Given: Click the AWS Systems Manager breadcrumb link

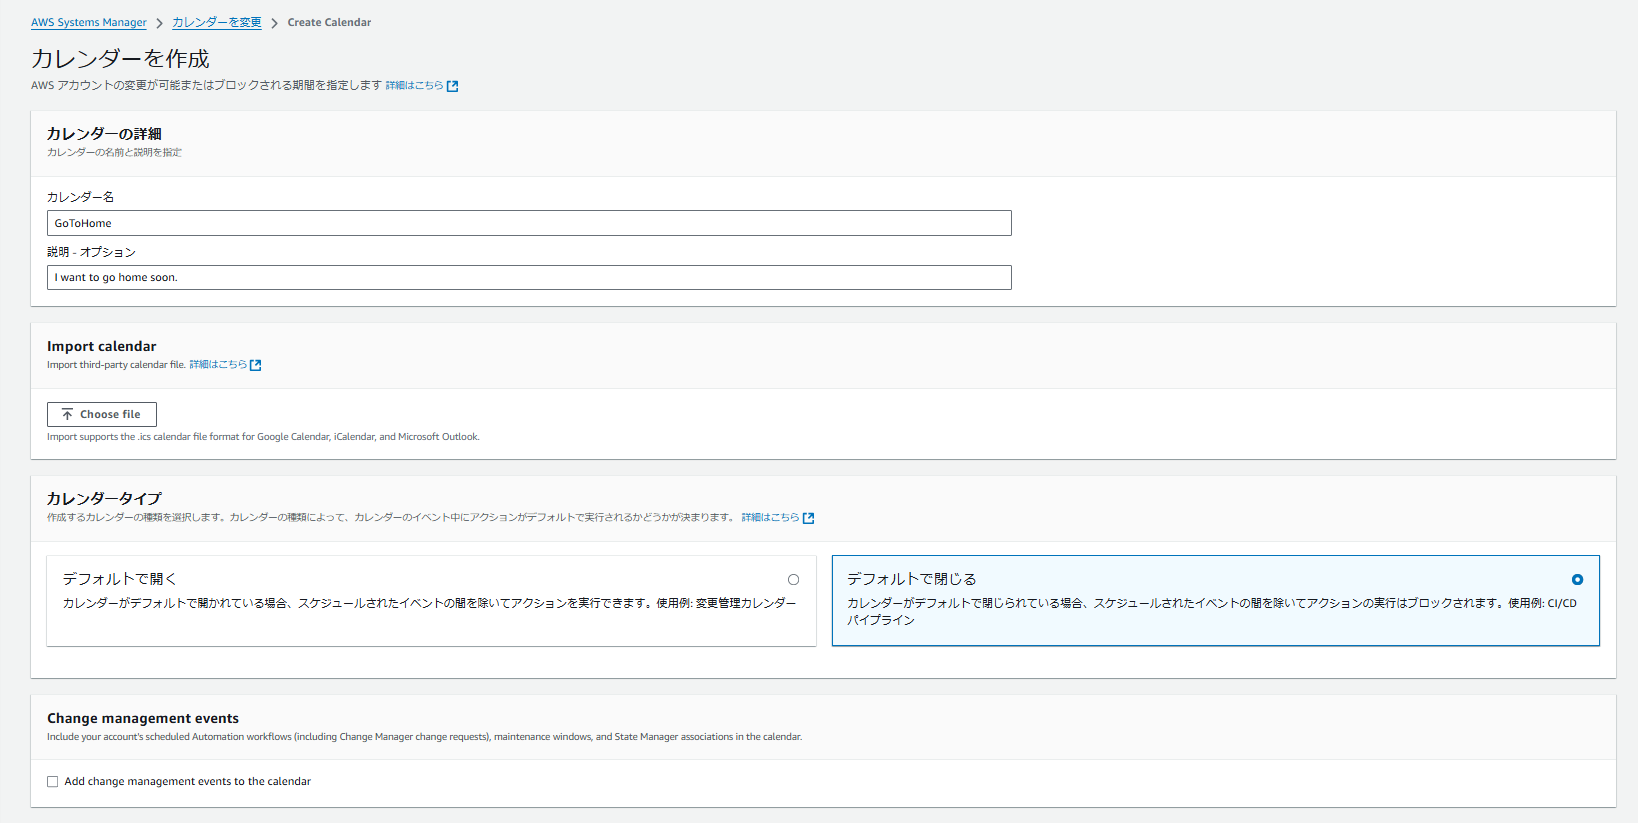Looking at the screenshot, I should 88,22.
